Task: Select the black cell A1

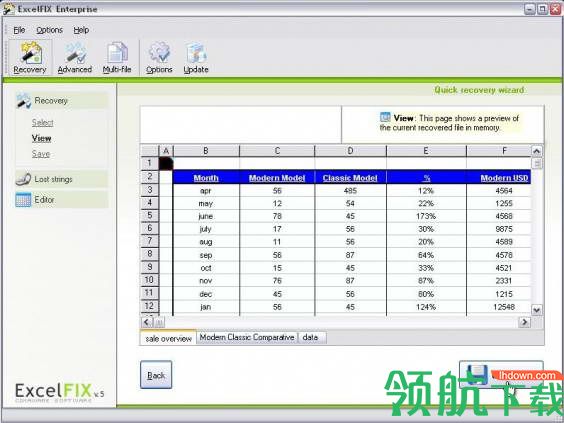Action: coord(166,163)
